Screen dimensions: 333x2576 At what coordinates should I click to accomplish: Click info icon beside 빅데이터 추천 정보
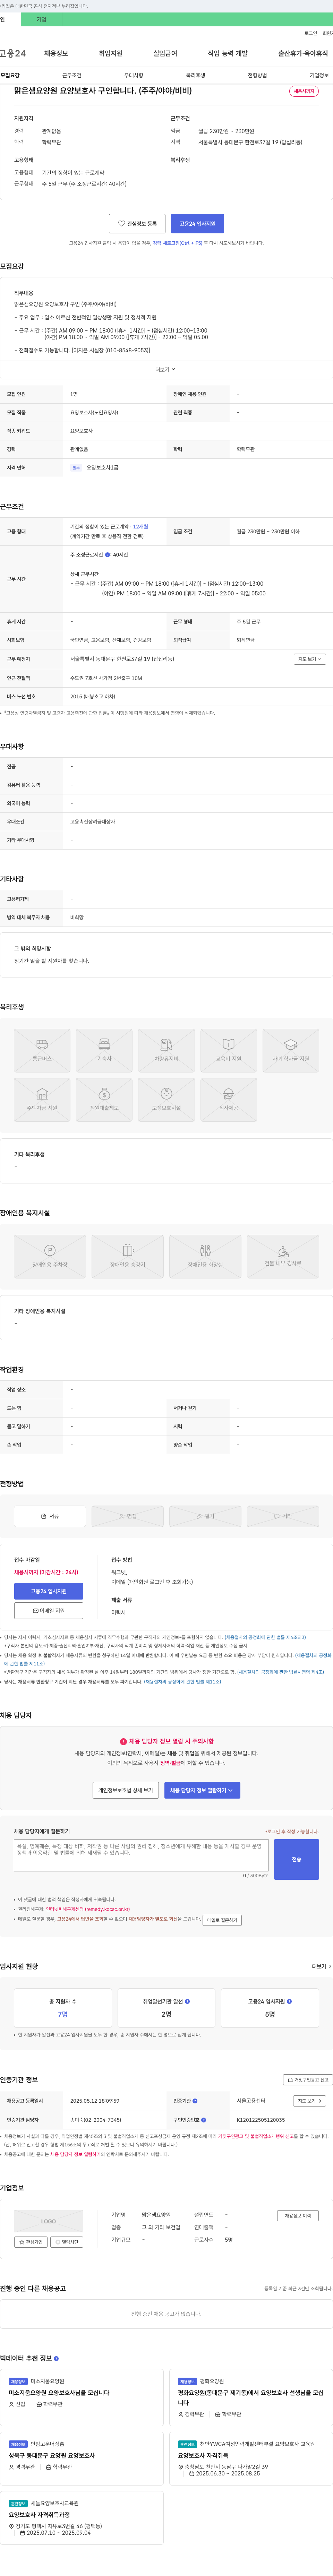56,2358
